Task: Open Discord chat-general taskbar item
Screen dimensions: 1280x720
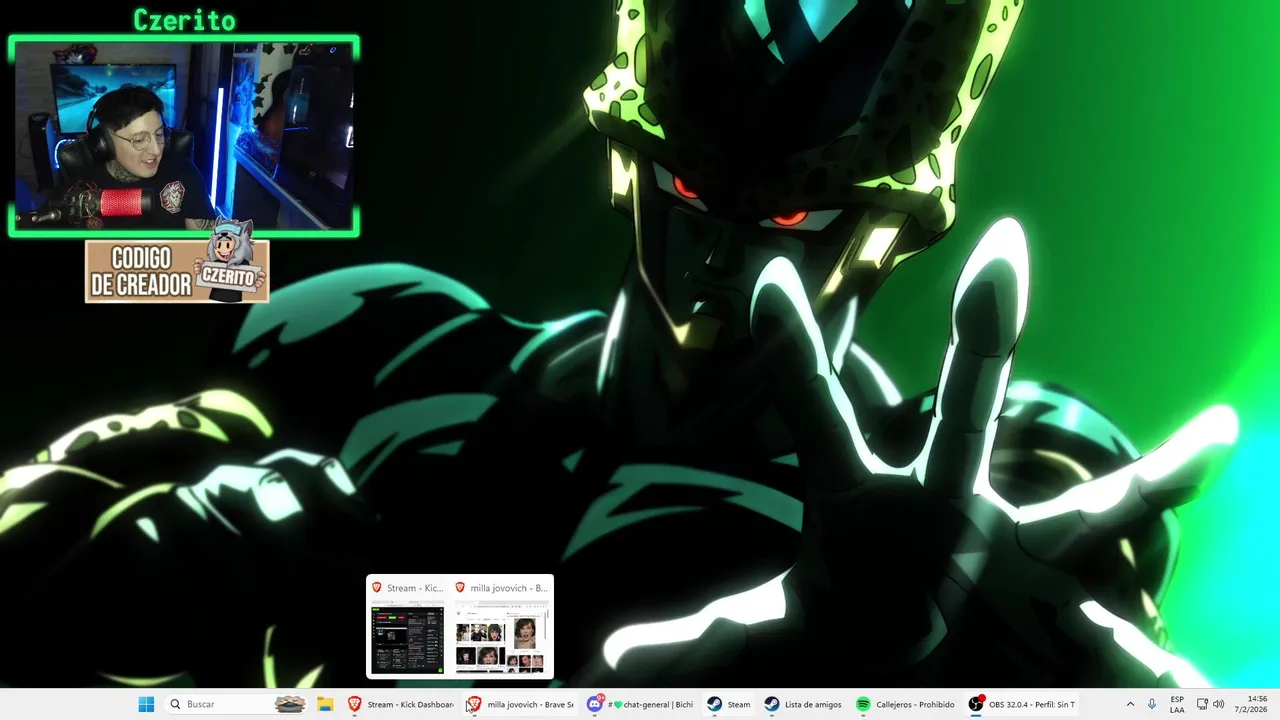Action: [640, 704]
